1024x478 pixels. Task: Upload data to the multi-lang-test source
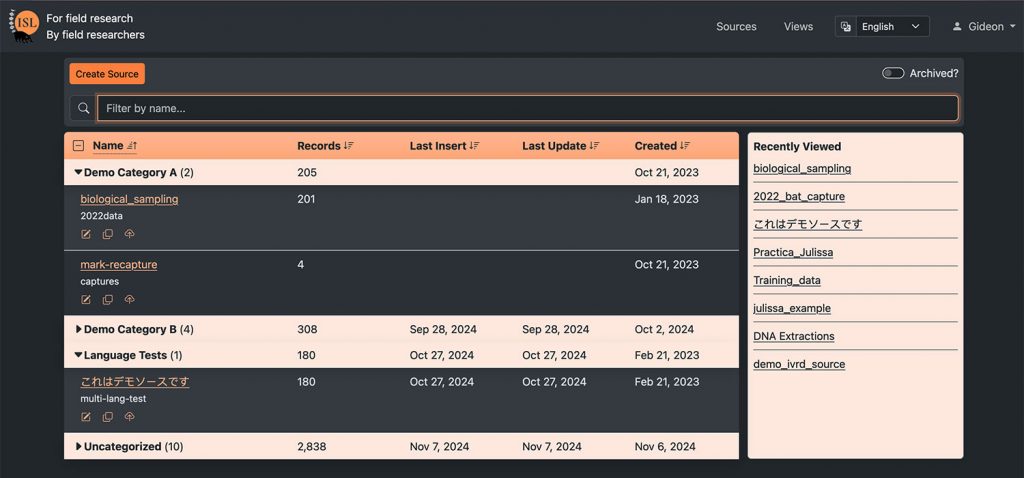pos(129,417)
